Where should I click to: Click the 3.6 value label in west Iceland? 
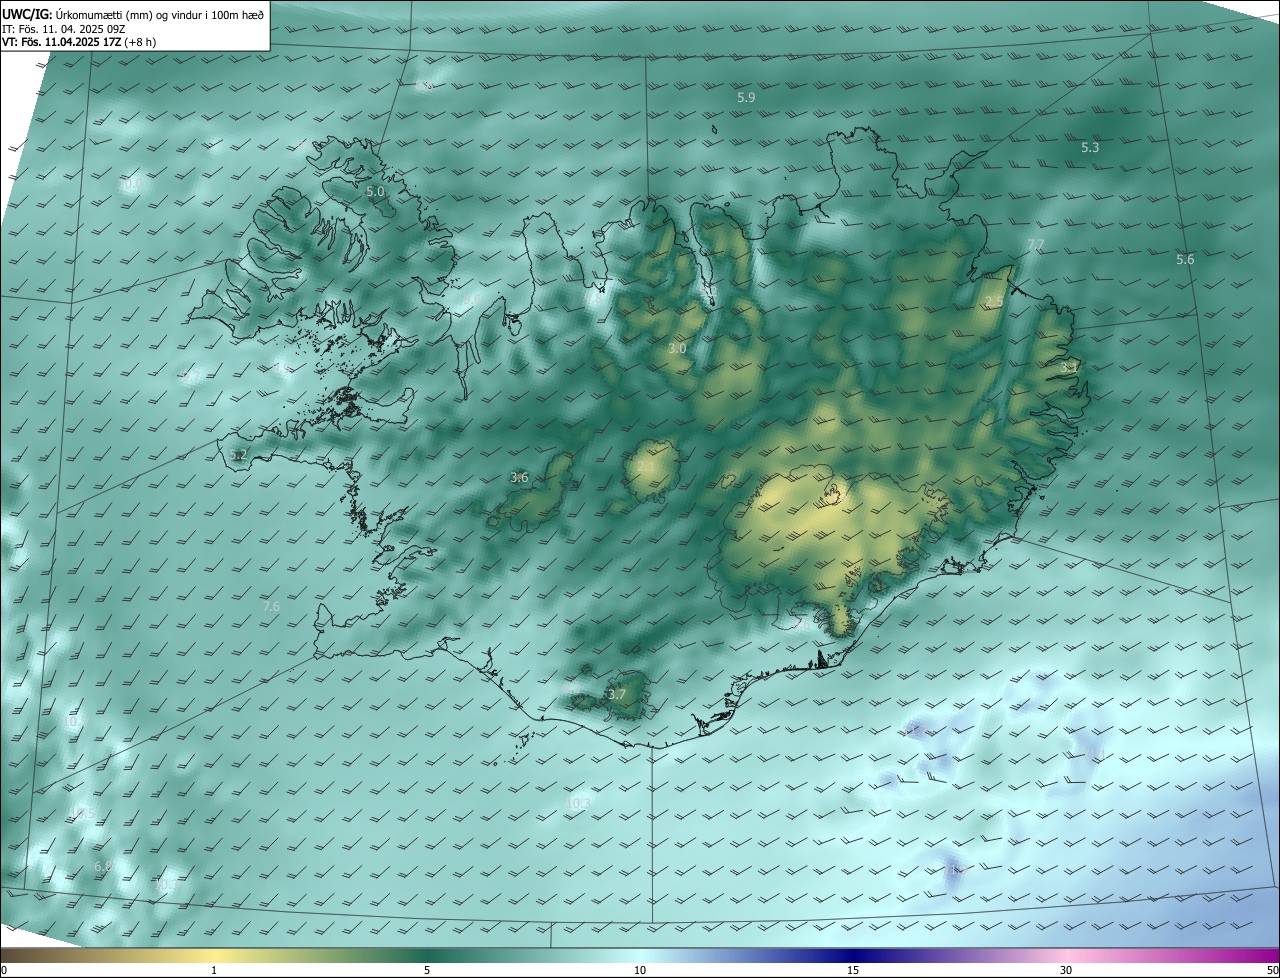coord(519,478)
